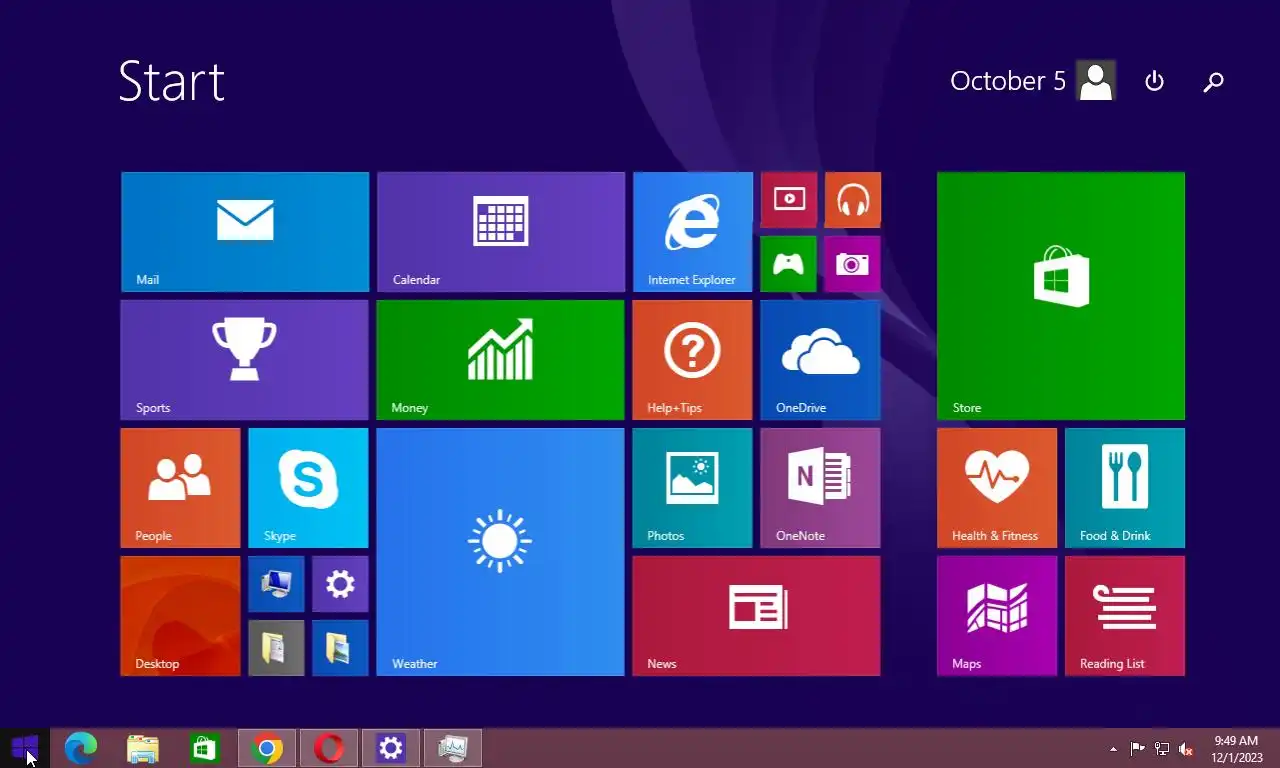
Task: Open the Camera tile
Action: [x=853, y=264]
